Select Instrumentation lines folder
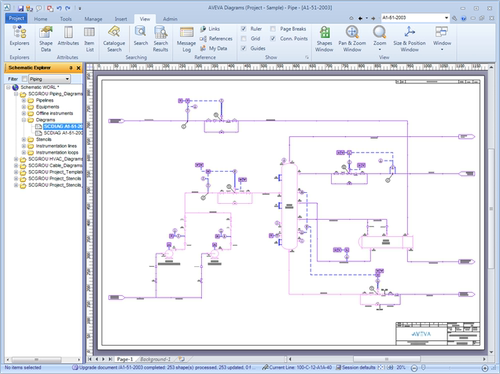The width and height of the screenshot is (500, 374). pyautogui.click(x=56, y=146)
